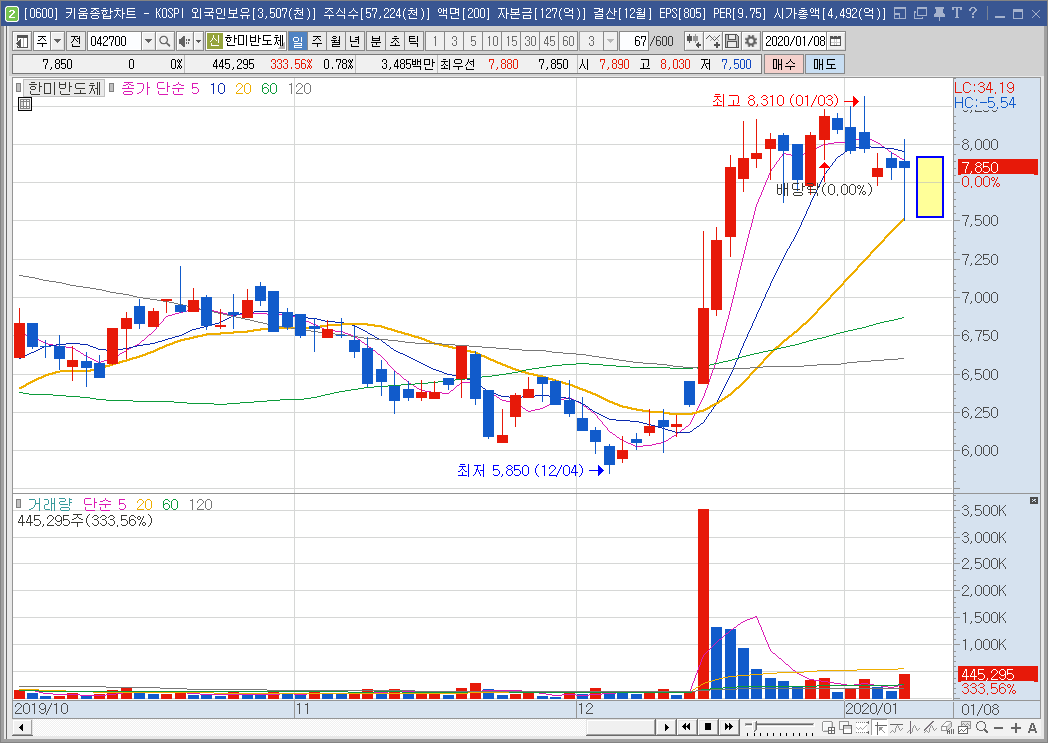The height and width of the screenshot is (743, 1048).
Task: Click the play button in replay controls
Action: (x=666, y=727)
